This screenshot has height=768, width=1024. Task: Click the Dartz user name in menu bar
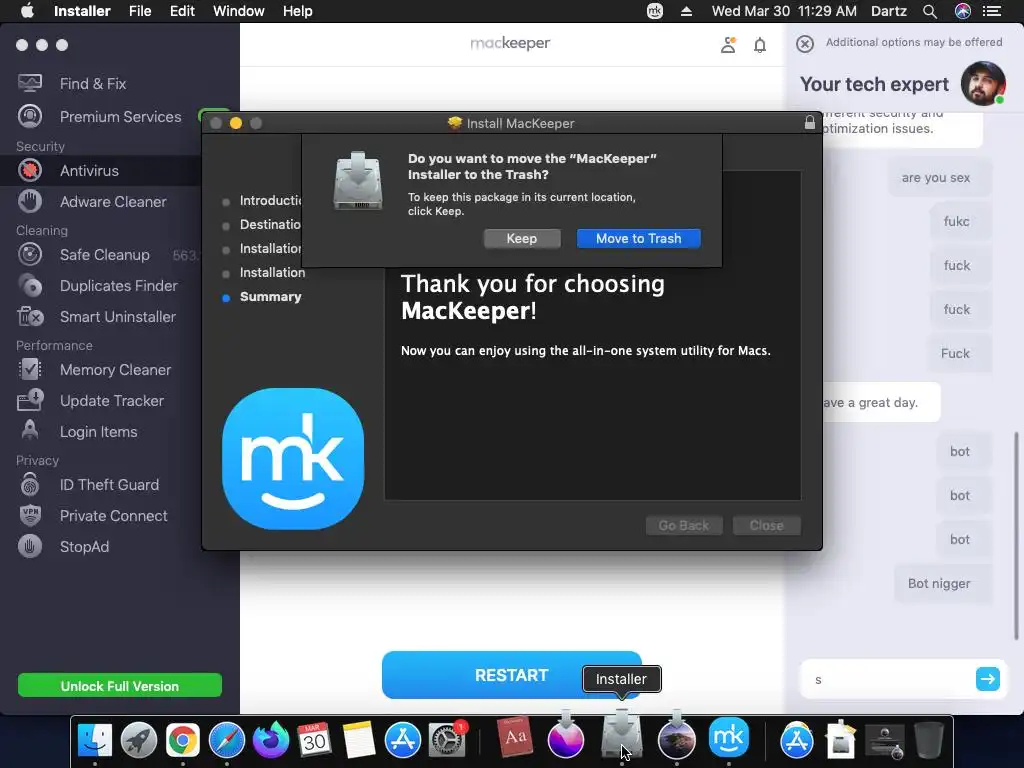(x=888, y=11)
